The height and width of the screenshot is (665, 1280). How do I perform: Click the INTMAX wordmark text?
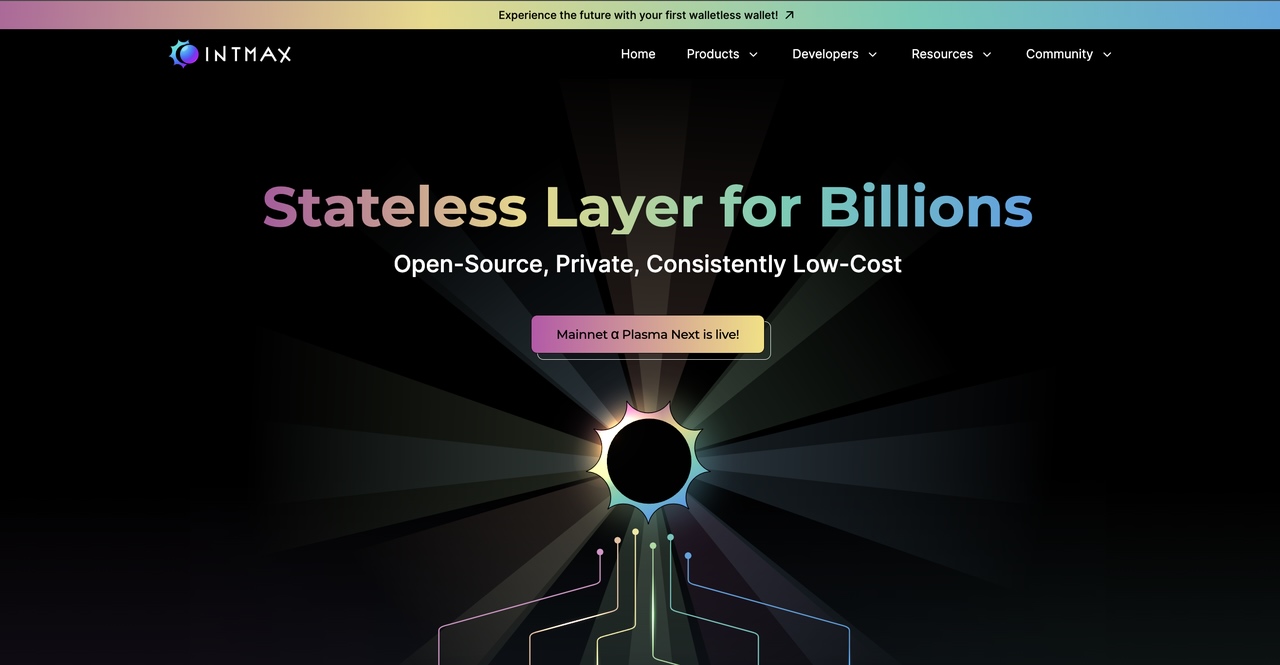248,54
